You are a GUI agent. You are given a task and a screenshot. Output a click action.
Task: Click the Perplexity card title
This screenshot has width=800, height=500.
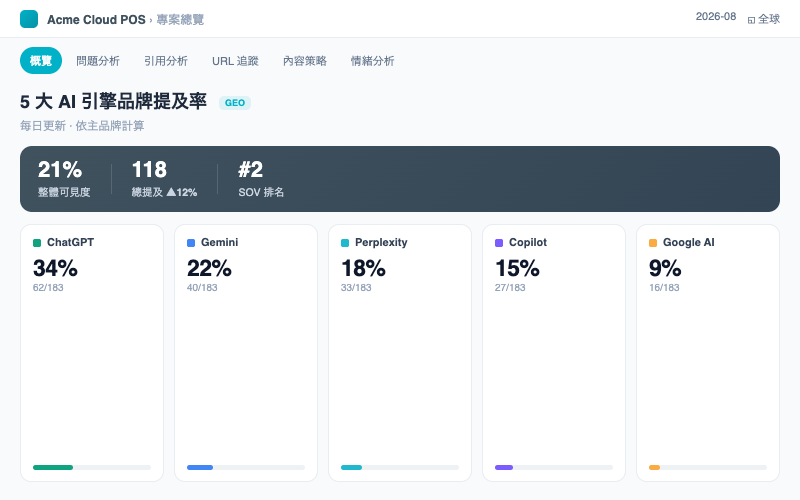click(381, 242)
